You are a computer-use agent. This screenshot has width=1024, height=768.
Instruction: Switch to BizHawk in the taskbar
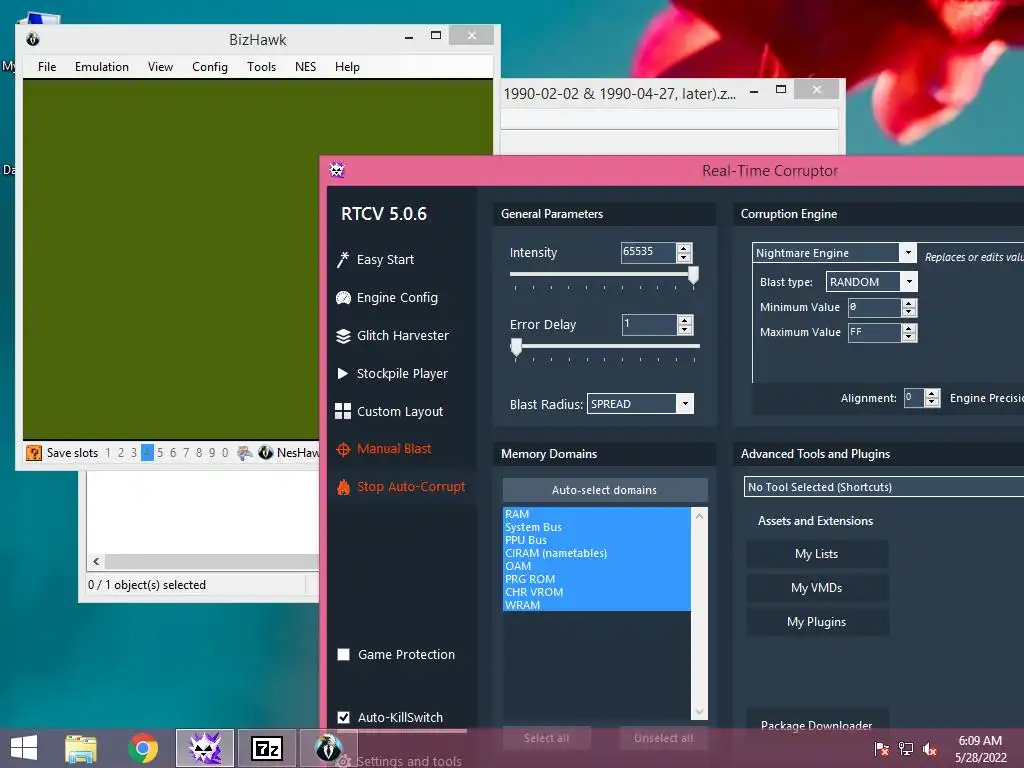click(328, 748)
